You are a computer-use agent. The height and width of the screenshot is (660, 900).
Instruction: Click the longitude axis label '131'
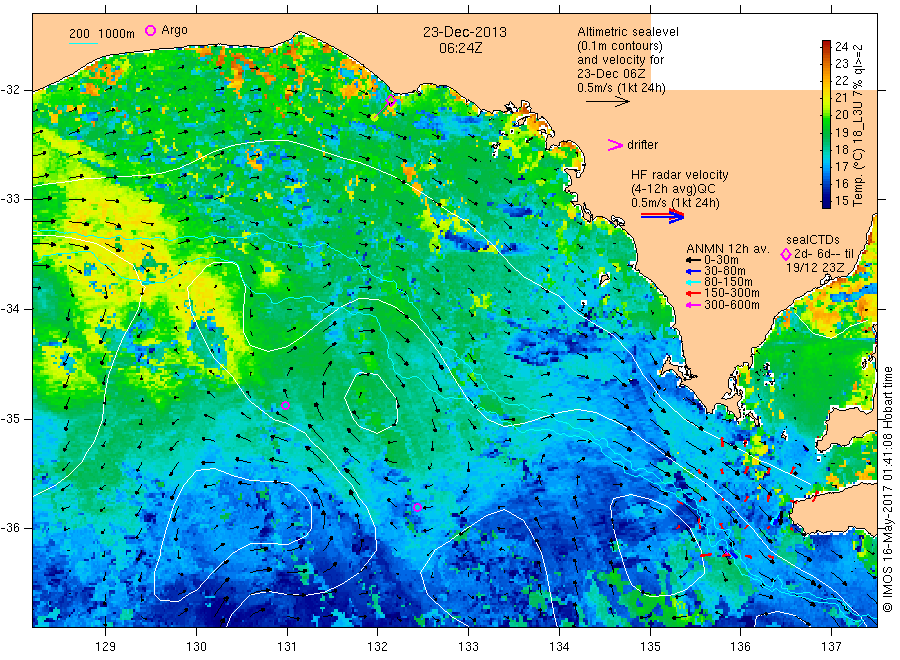287,647
